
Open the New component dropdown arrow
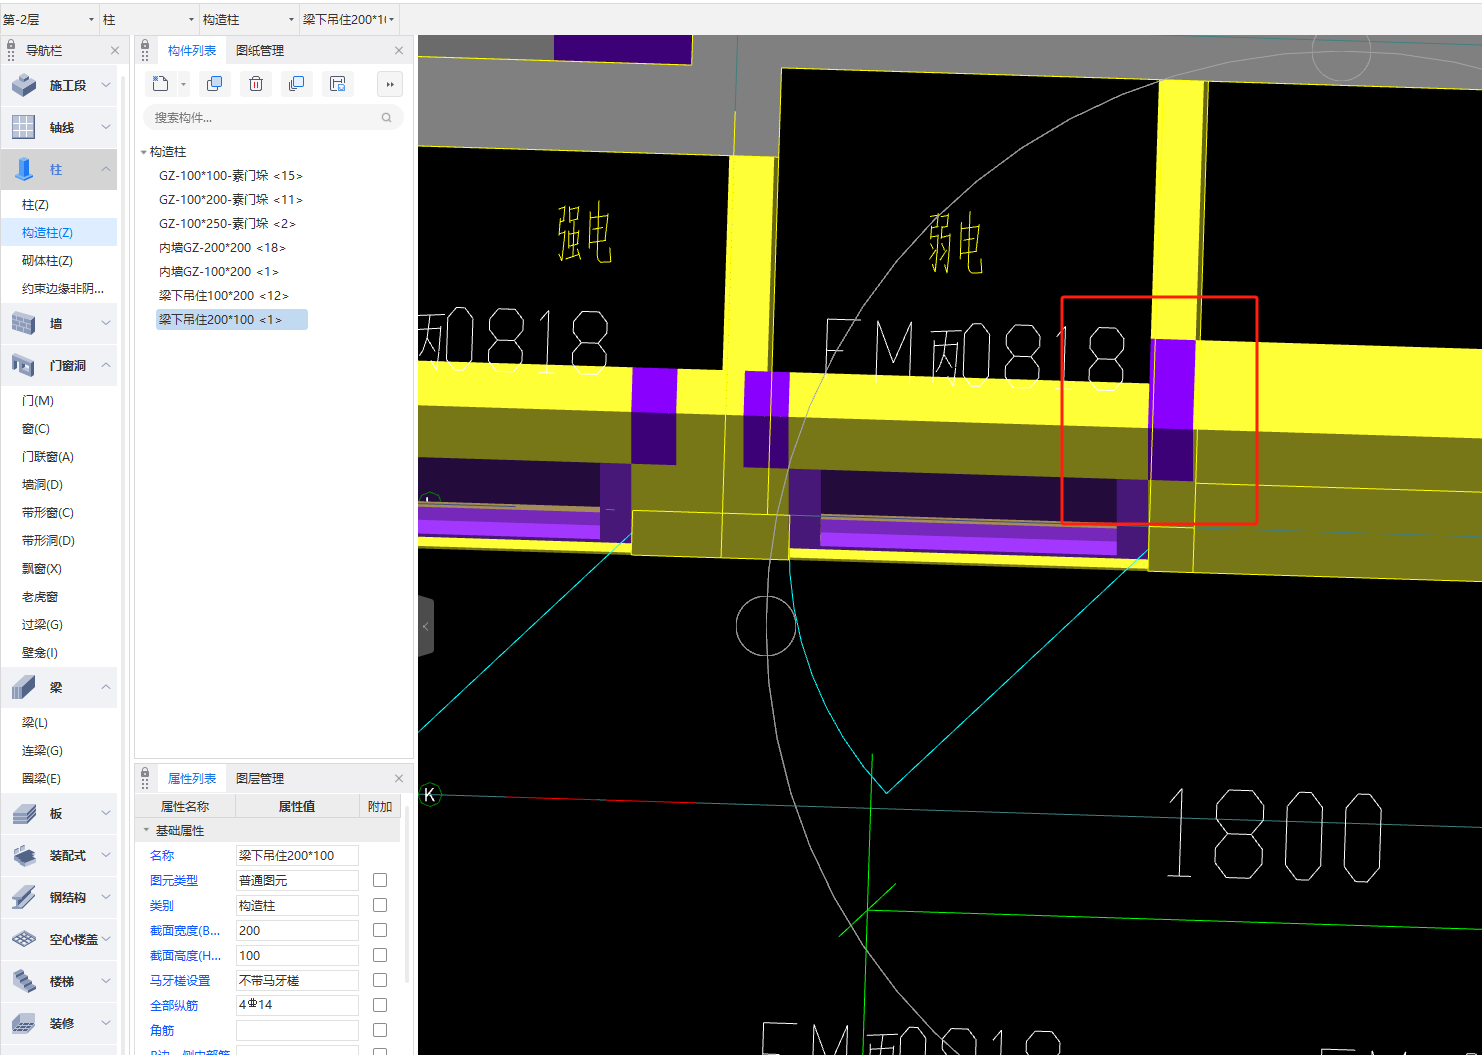click(x=183, y=84)
